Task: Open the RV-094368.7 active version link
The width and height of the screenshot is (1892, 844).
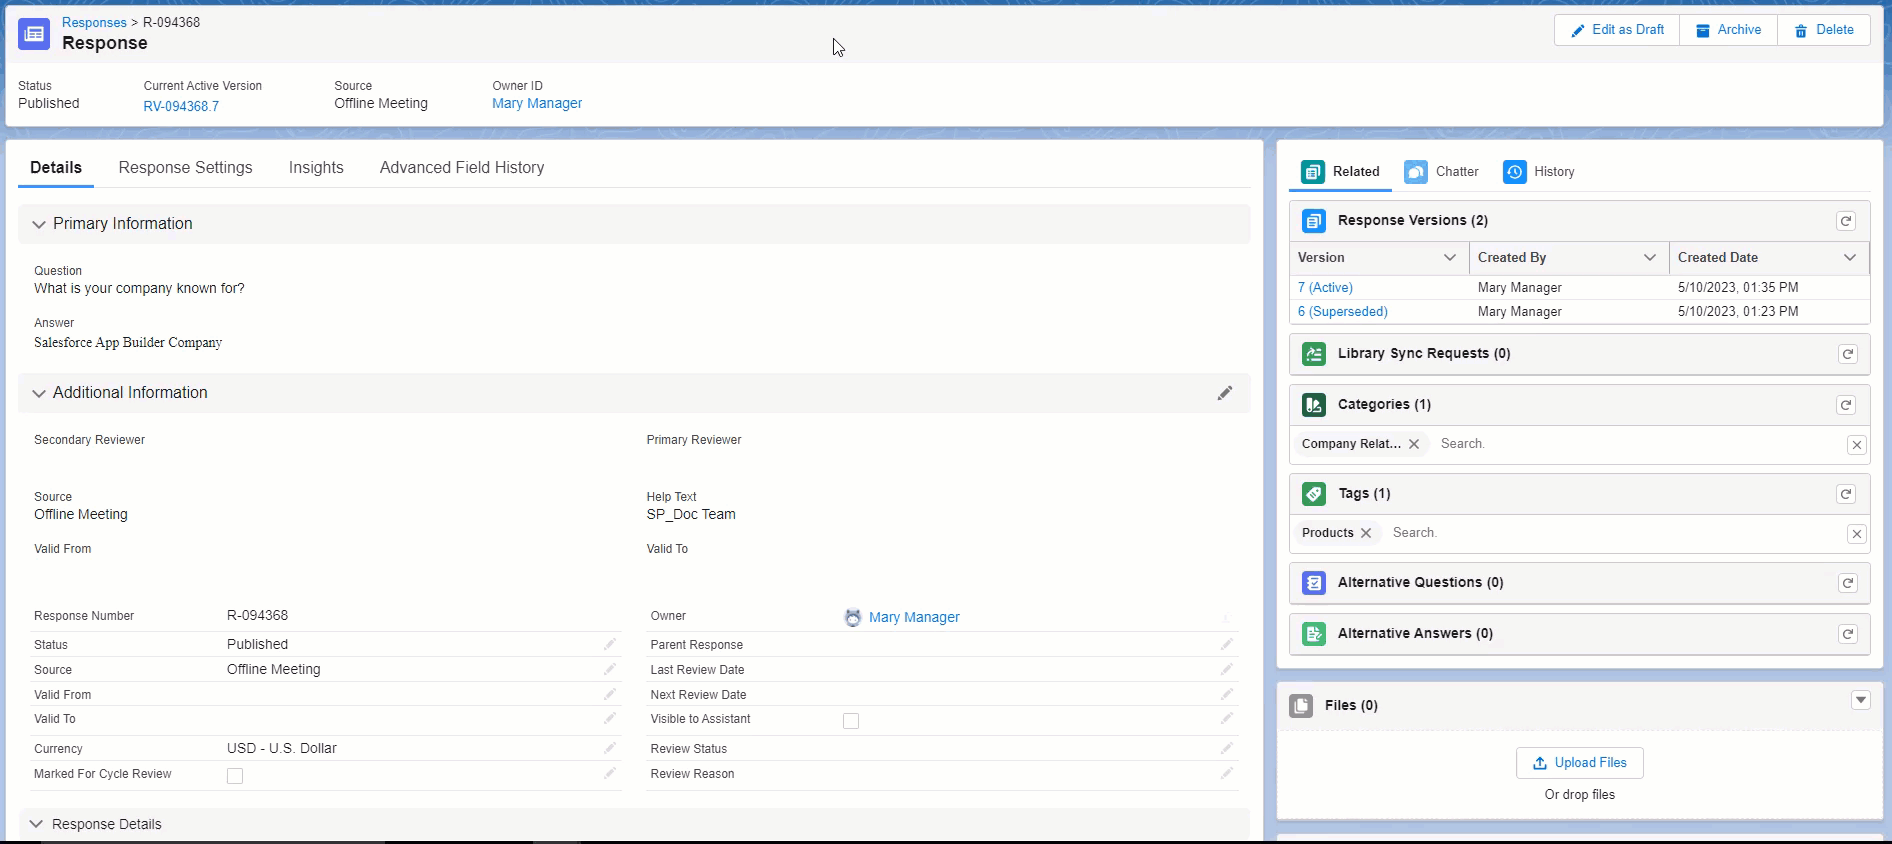Action: click(181, 106)
